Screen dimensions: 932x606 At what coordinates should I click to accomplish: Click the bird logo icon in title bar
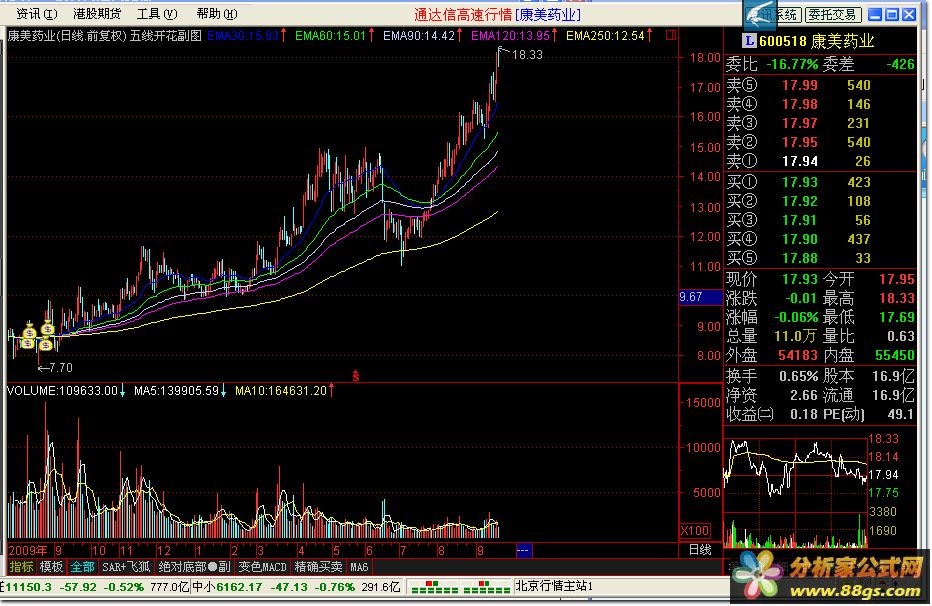tap(759, 15)
